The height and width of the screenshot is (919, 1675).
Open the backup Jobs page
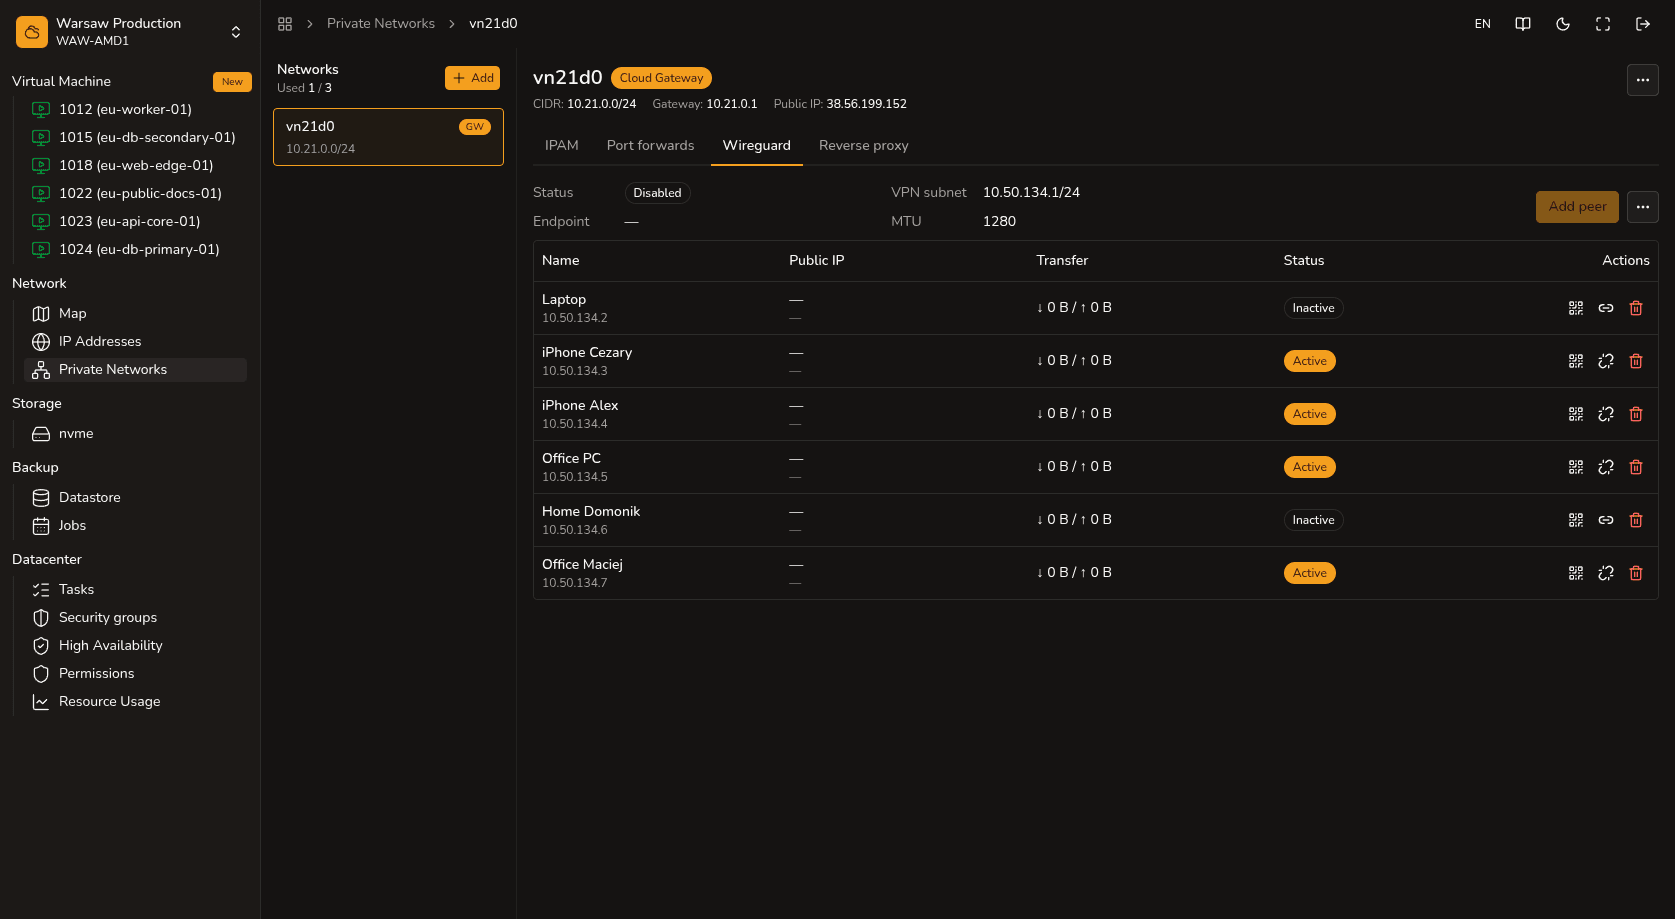tap(135, 525)
